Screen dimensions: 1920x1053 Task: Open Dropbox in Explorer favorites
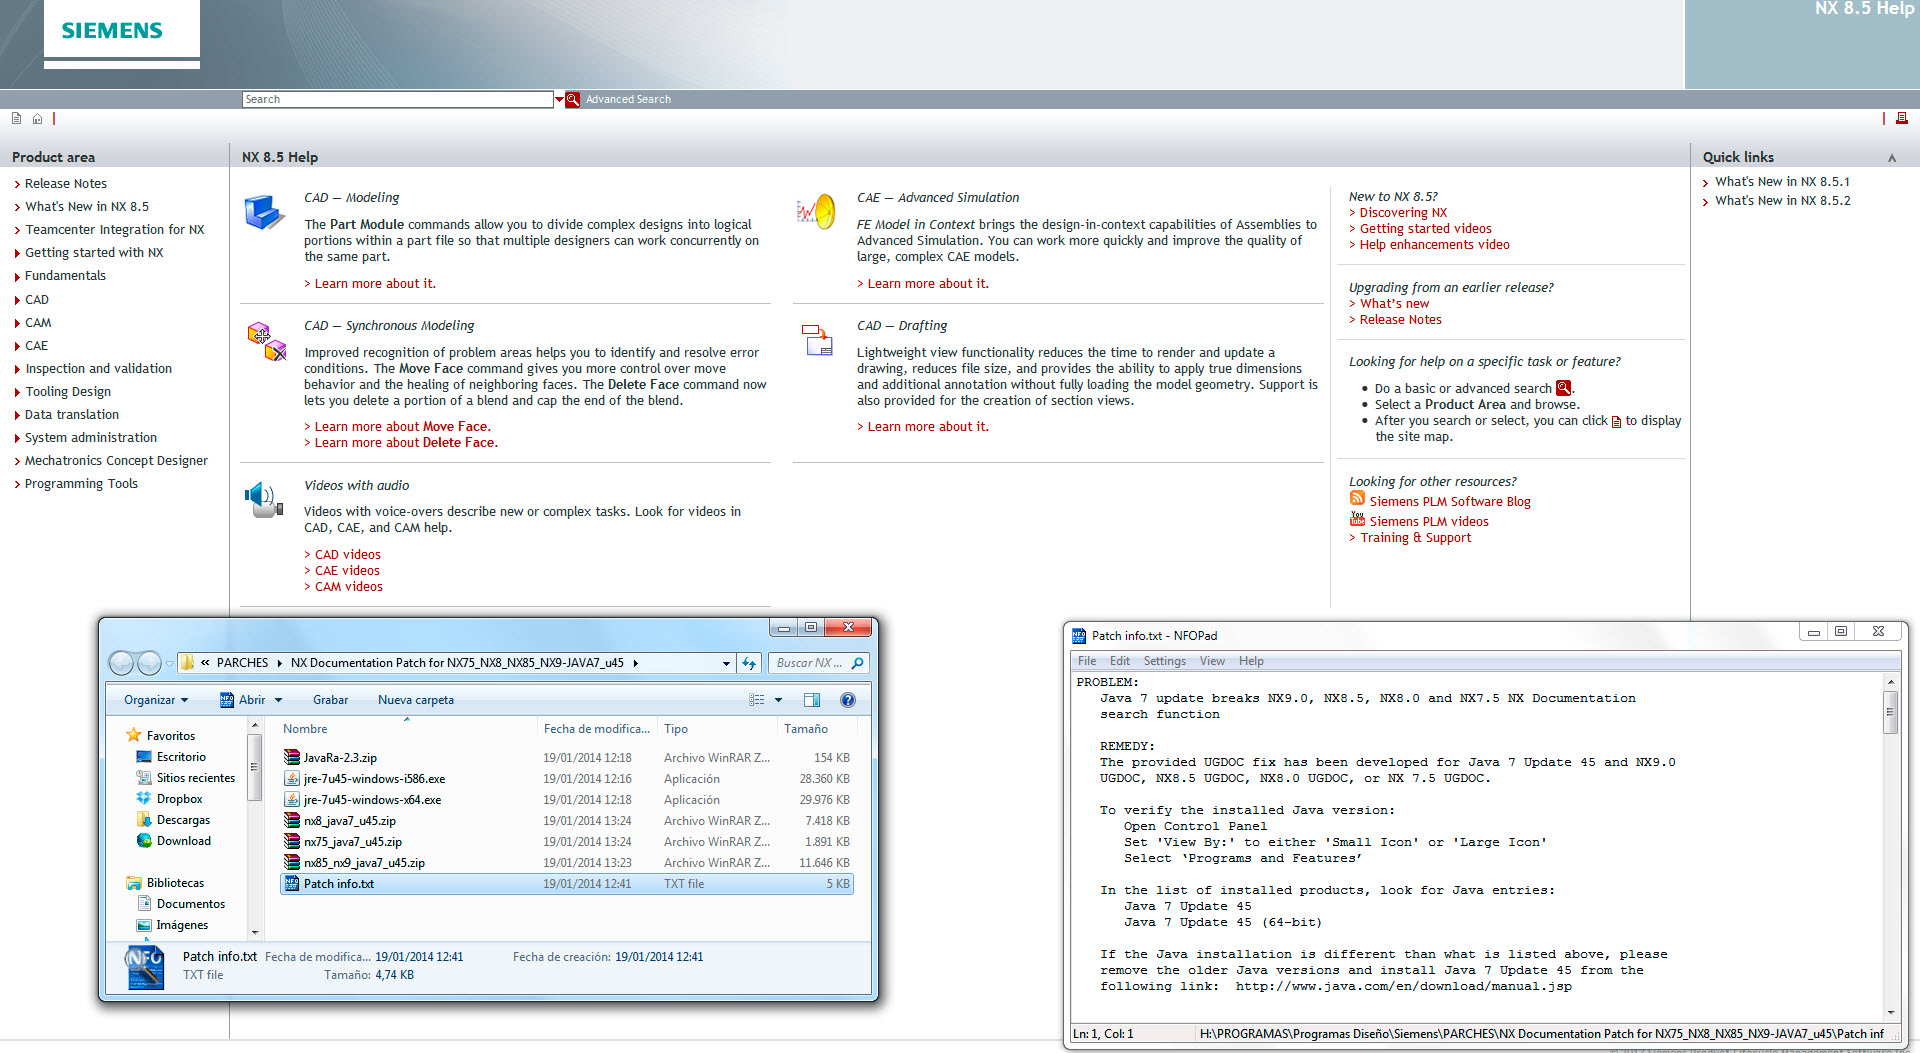179,798
